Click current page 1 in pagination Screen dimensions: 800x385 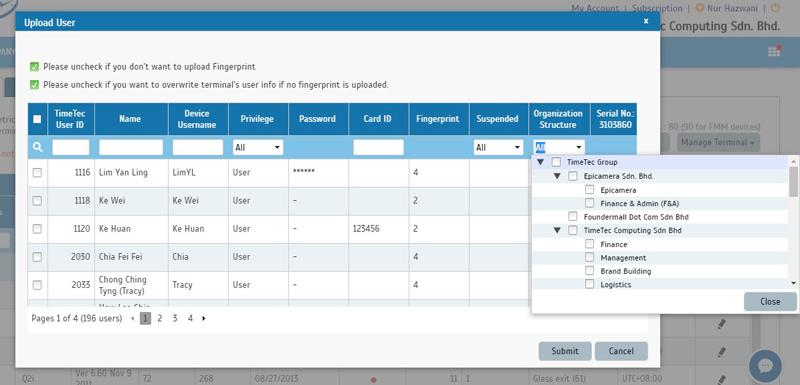pos(145,318)
